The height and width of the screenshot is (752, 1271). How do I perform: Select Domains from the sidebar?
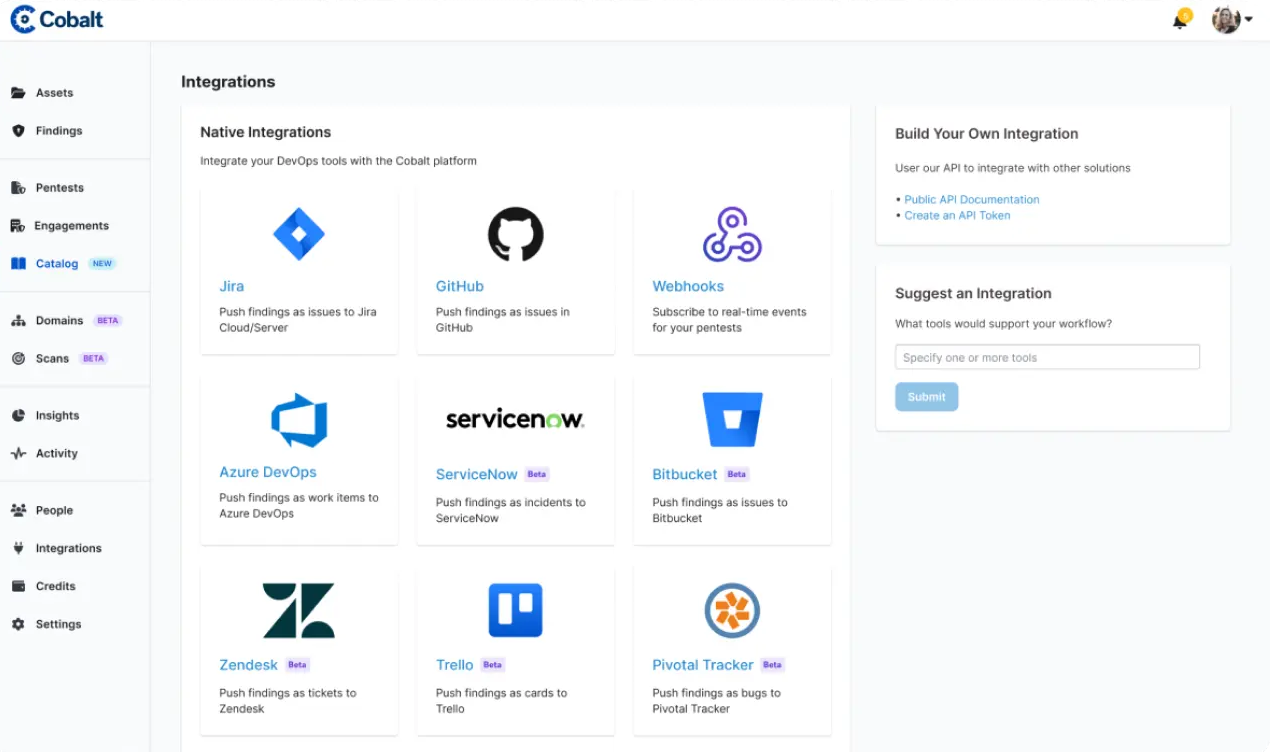pyautogui.click(x=60, y=320)
